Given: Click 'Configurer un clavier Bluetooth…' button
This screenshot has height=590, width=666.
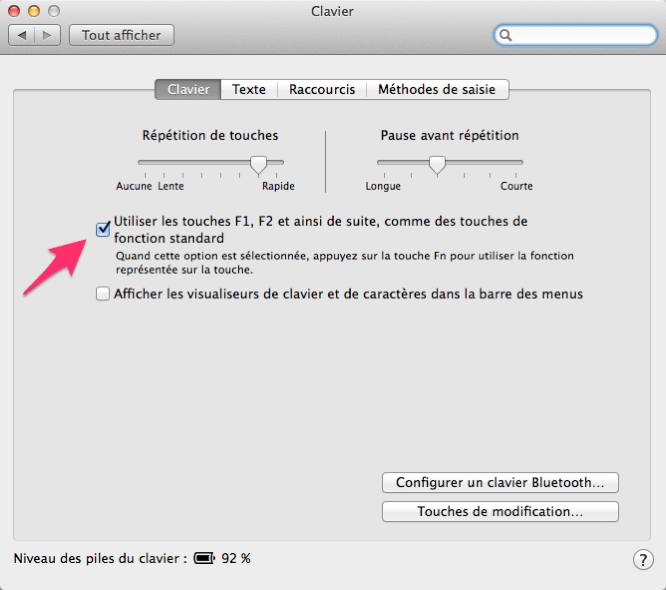Looking at the screenshot, I should [x=500, y=482].
